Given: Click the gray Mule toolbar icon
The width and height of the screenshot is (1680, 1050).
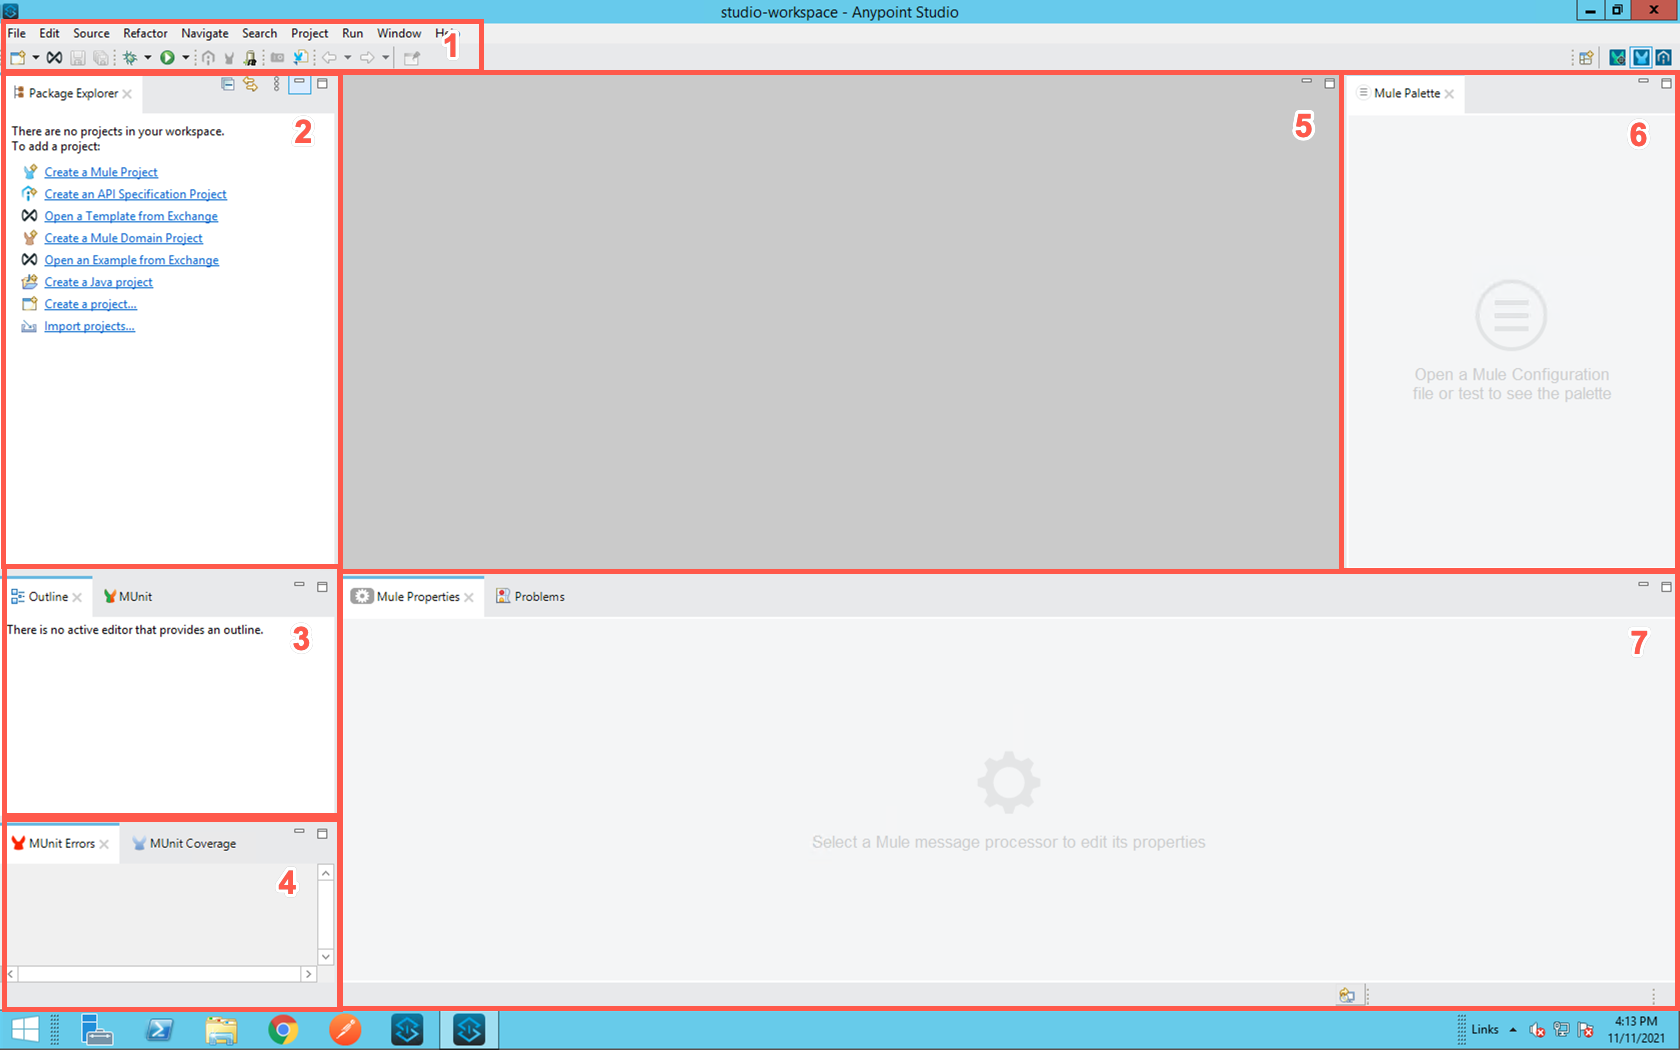Looking at the screenshot, I should [229, 58].
